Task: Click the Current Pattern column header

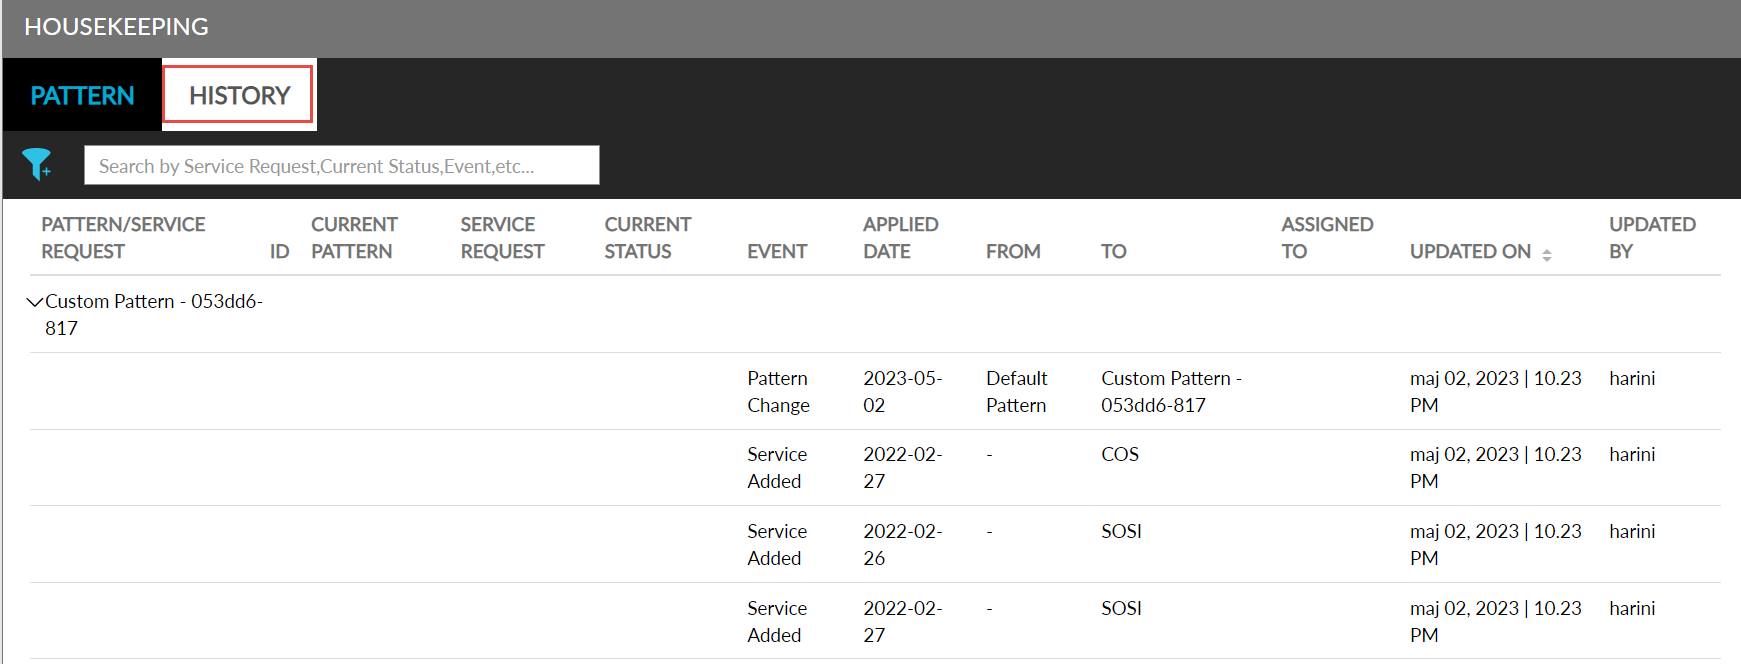Action: point(354,238)
